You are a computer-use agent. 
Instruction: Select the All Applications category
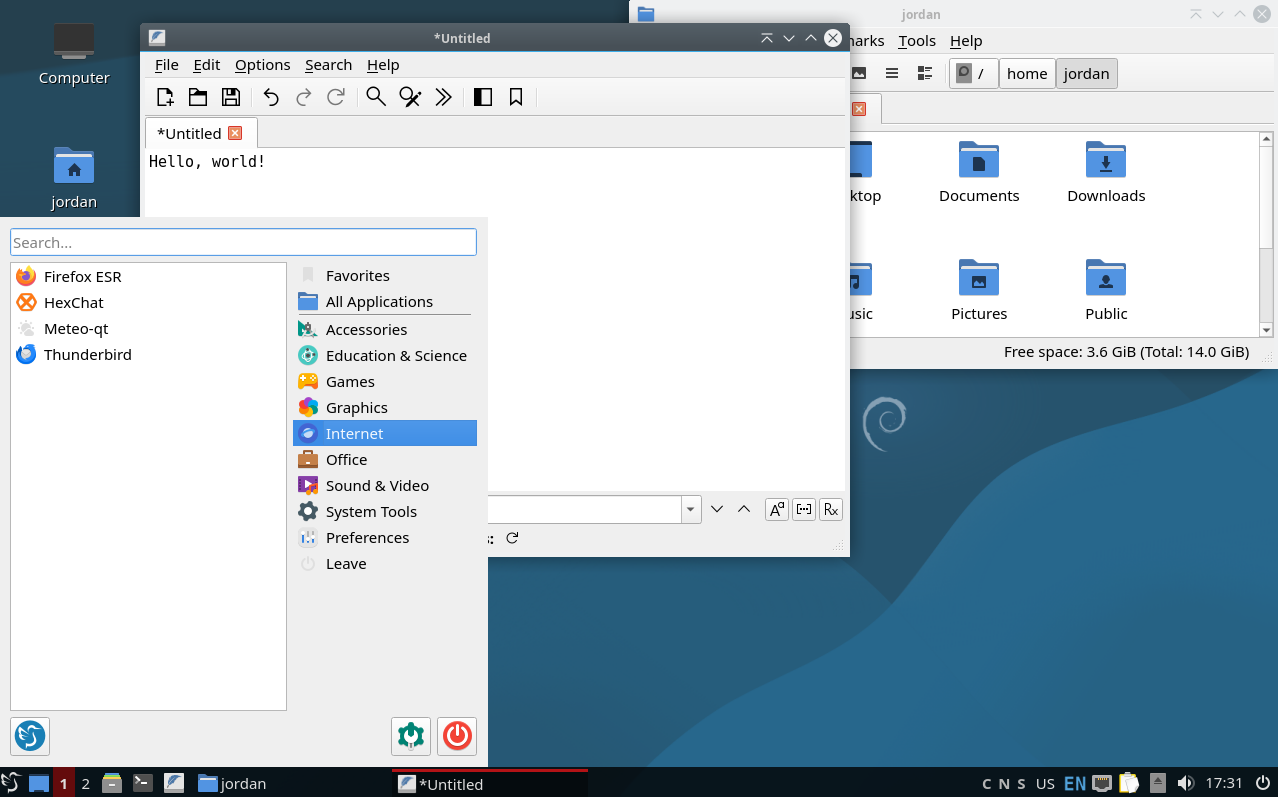[384, 301]
